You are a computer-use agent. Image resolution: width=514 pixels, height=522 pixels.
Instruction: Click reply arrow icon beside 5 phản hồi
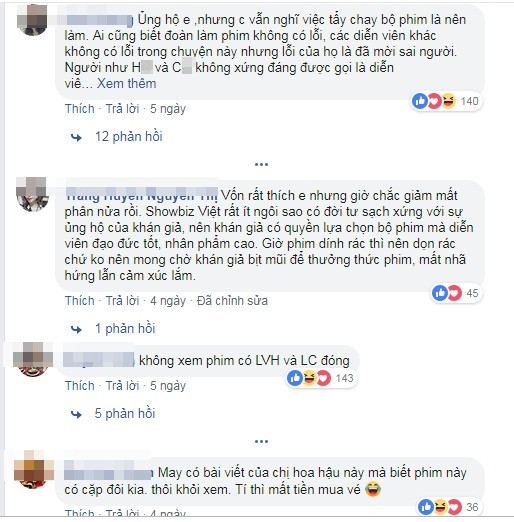click(76, 414)
